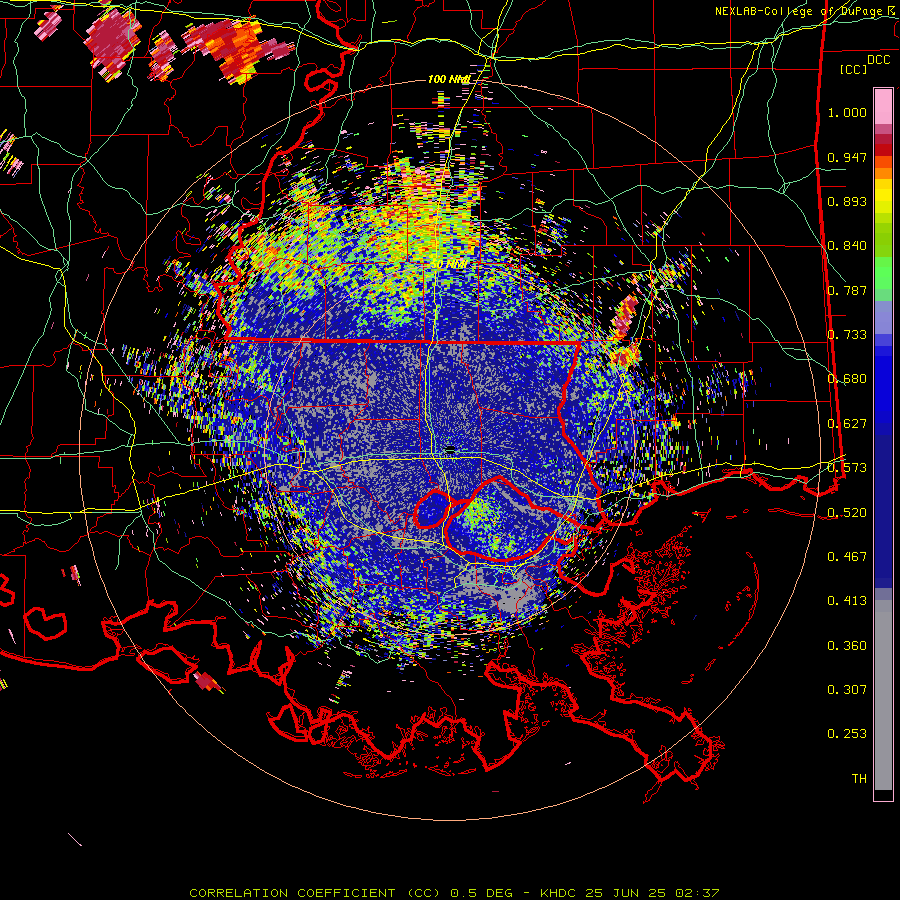
Task: Click the 0.253 legend value
Action: 847,734
